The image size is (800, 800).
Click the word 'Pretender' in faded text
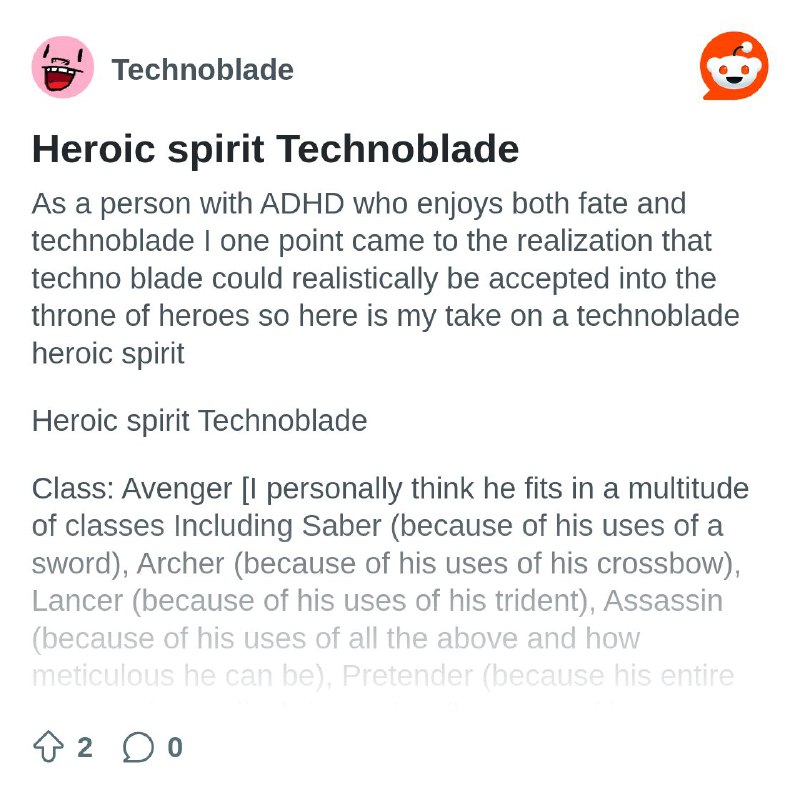coord(407,676)
